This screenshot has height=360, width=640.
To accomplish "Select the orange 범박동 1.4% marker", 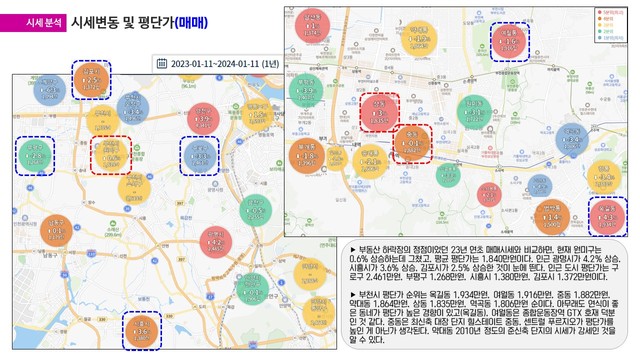I will [x=552, y=217].
